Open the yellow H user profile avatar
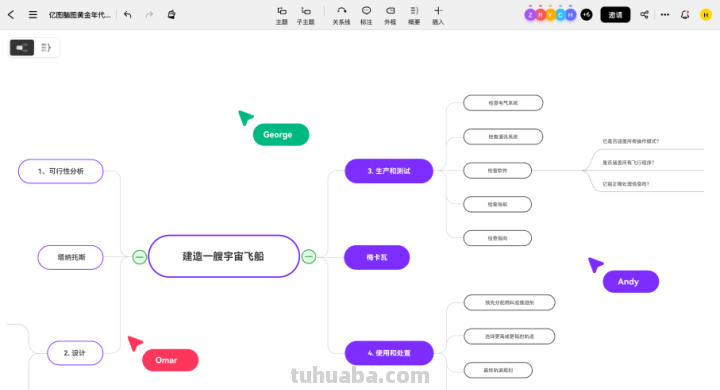Image resolution: width=720 pixels, height=390 pixels. [x=706, y=15]
